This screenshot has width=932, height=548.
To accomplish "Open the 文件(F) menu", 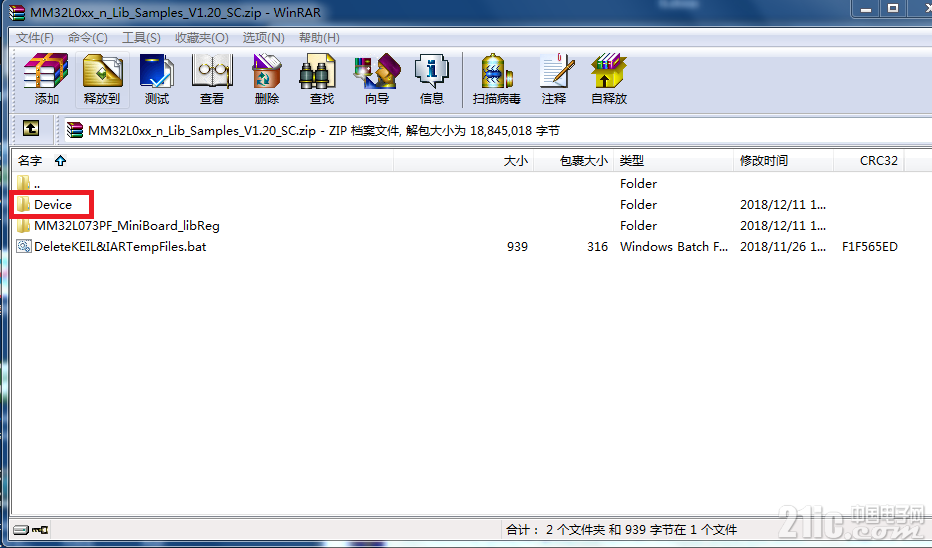I will point(34,37).
